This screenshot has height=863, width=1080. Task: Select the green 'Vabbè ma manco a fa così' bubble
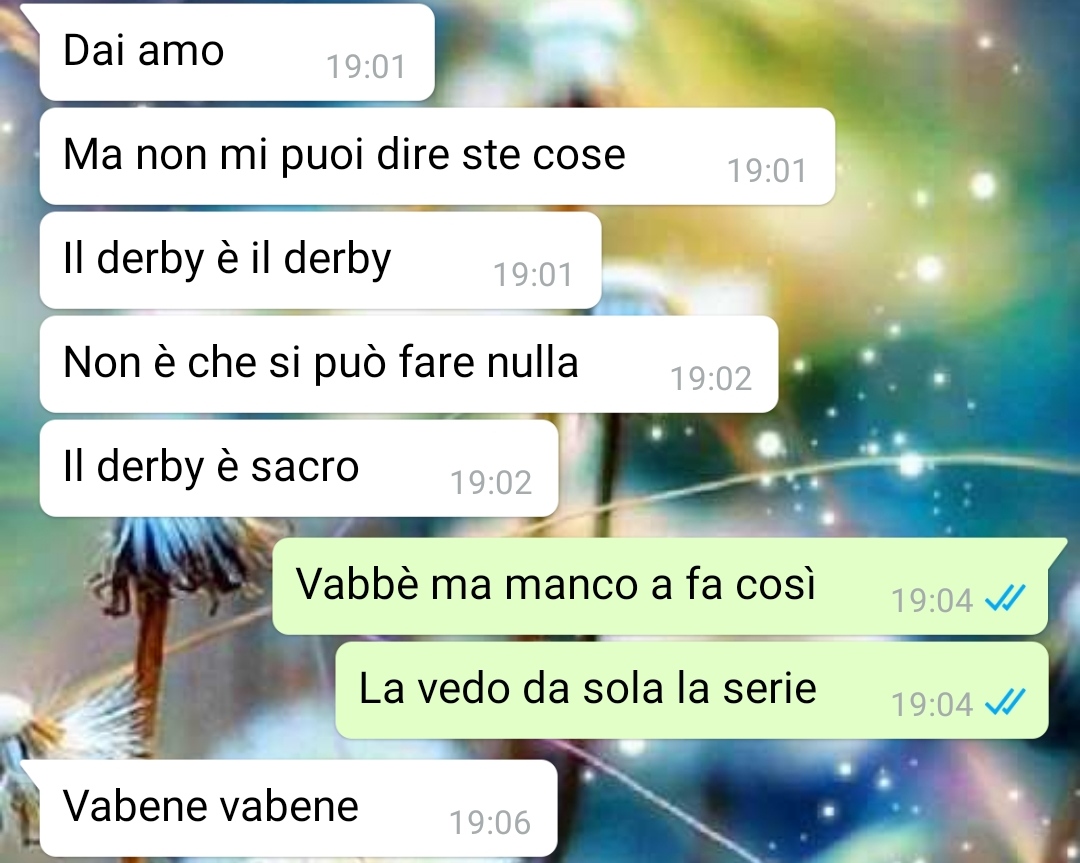(661, 586)
